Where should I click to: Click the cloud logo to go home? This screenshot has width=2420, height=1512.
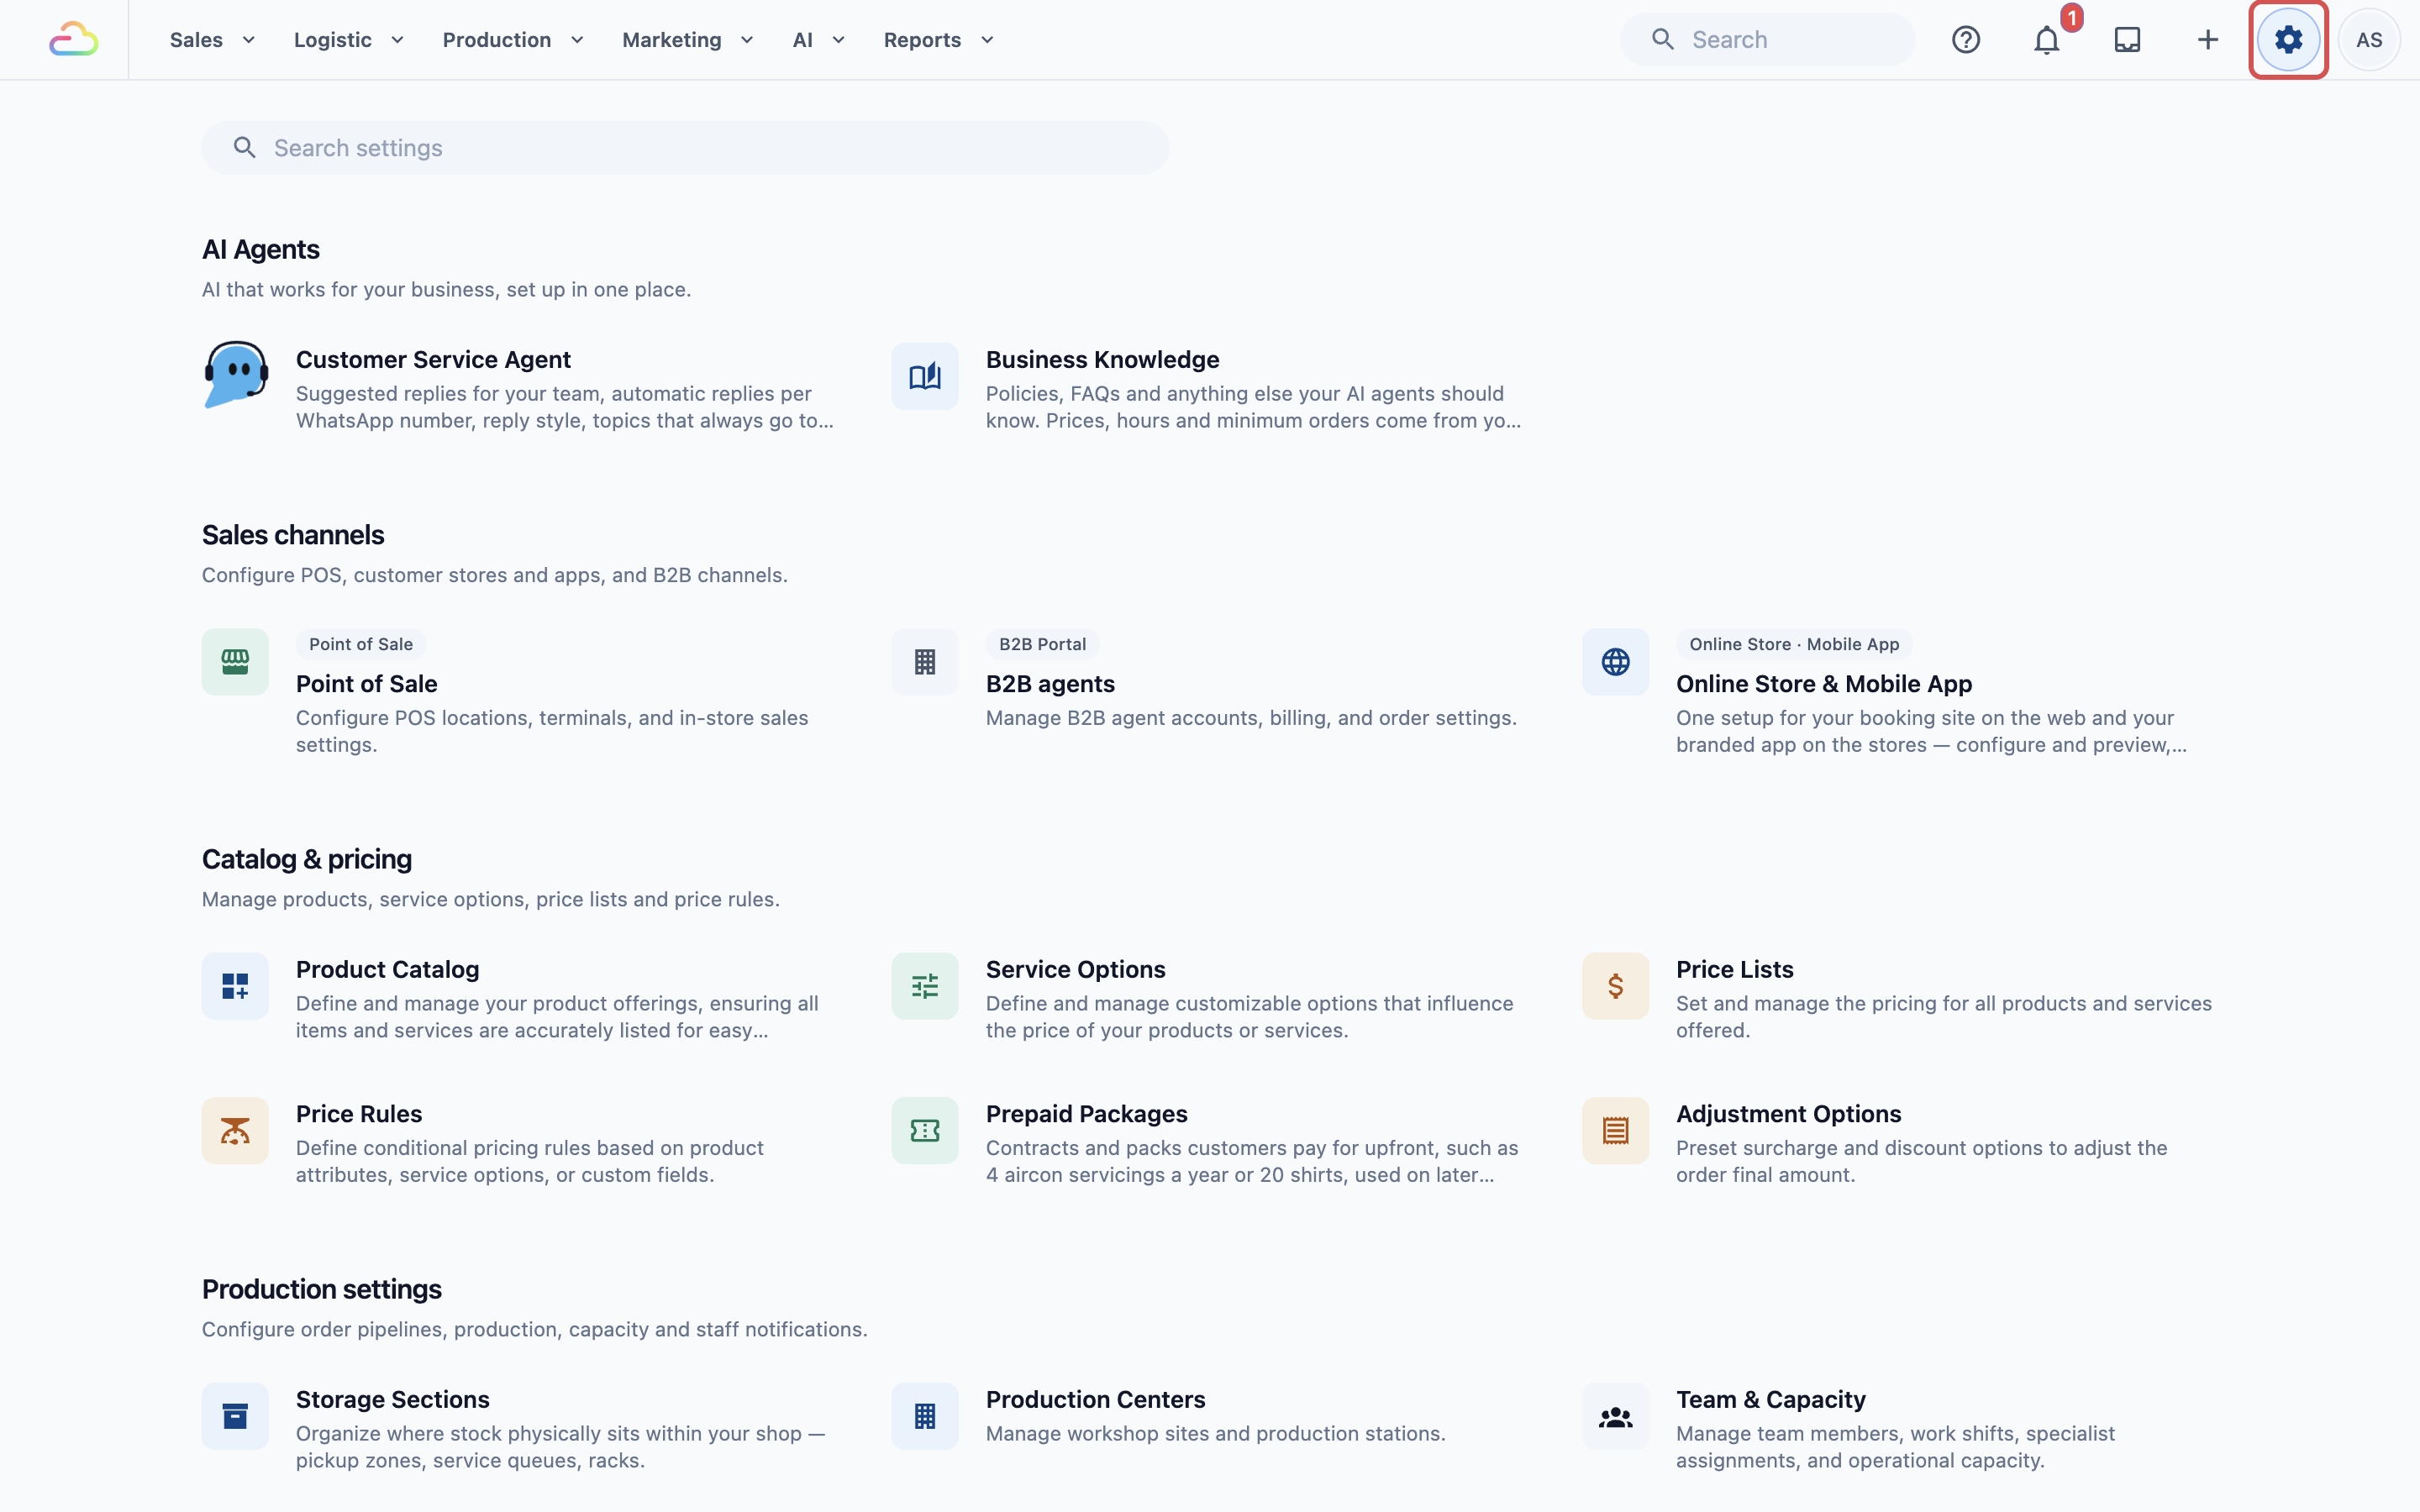tap(74, 40)
